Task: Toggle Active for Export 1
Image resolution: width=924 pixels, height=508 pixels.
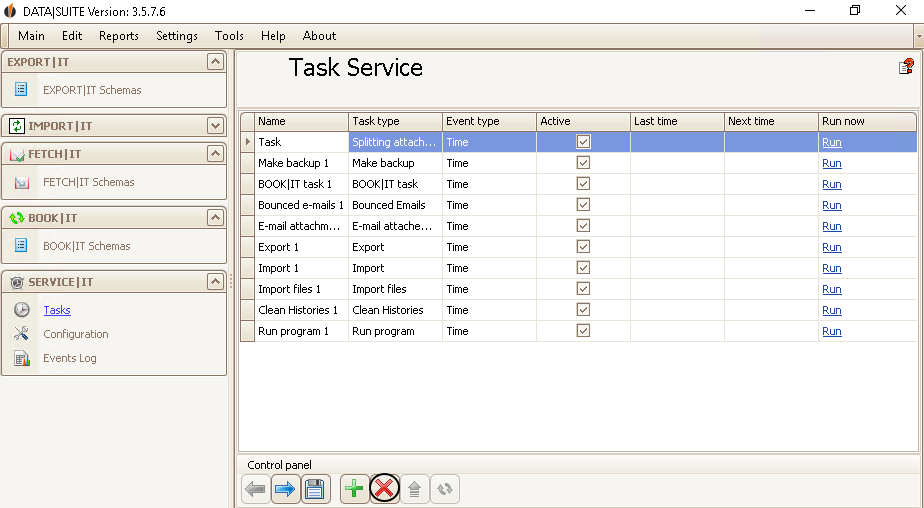Action: pyautogui.click(x=583, y=247)
